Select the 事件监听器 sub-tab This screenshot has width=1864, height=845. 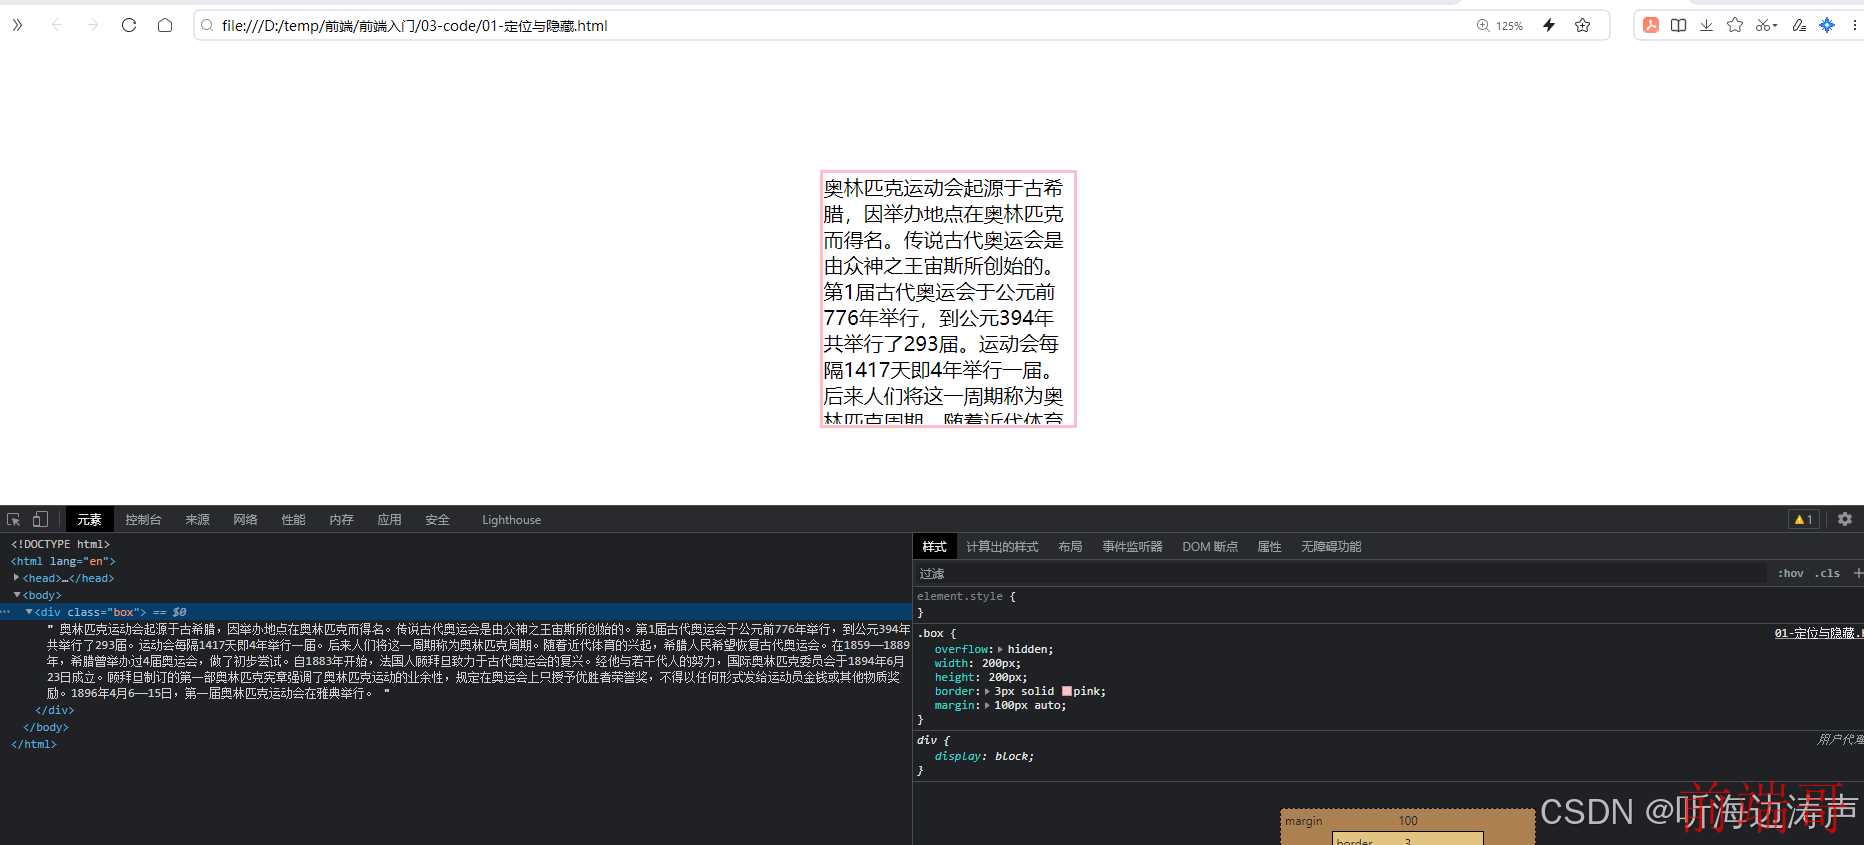tap(1132, 547)
